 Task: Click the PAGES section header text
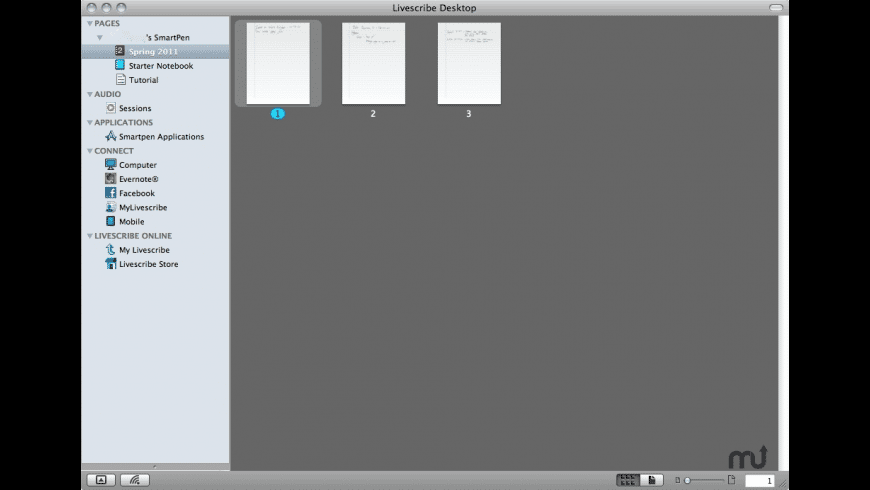(x=107, y=23)
